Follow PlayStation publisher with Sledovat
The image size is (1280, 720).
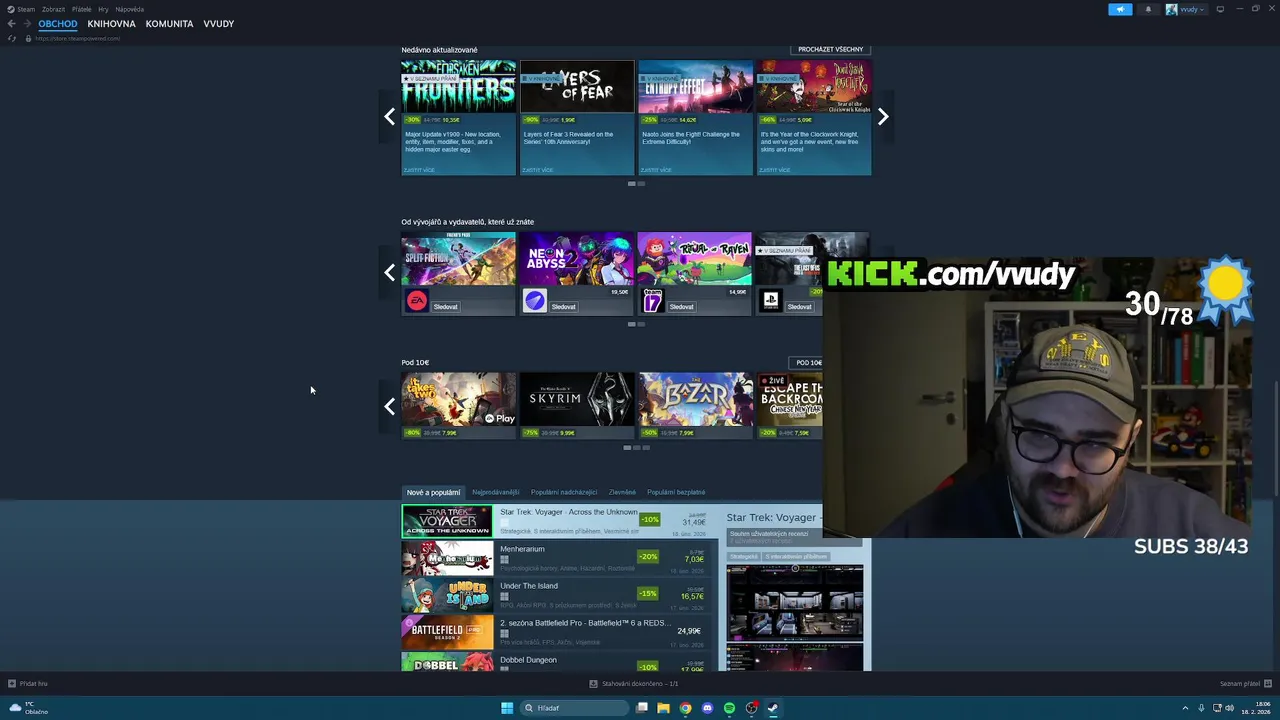click(x=800, y=307)
